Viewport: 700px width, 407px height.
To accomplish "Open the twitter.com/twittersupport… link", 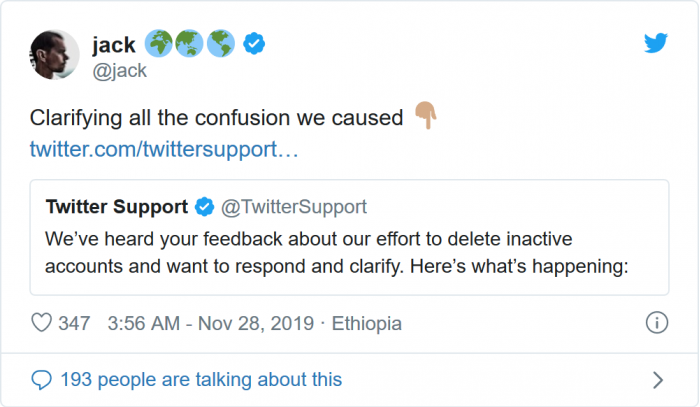I will (164, 150).
